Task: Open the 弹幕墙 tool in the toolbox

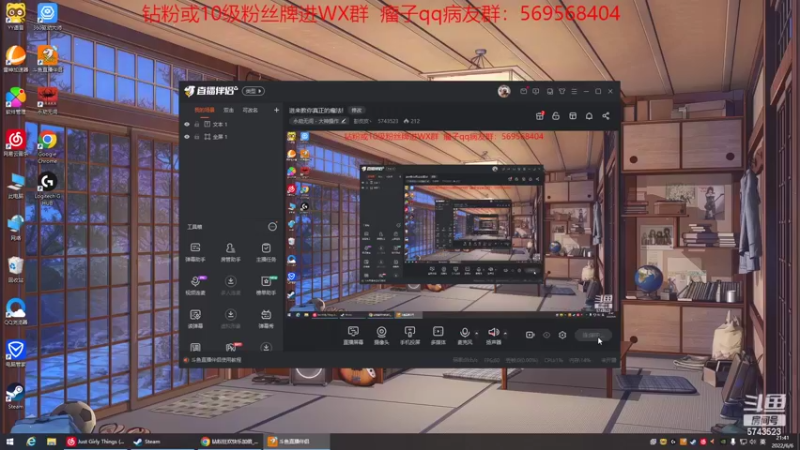Action: click(266, 318)
